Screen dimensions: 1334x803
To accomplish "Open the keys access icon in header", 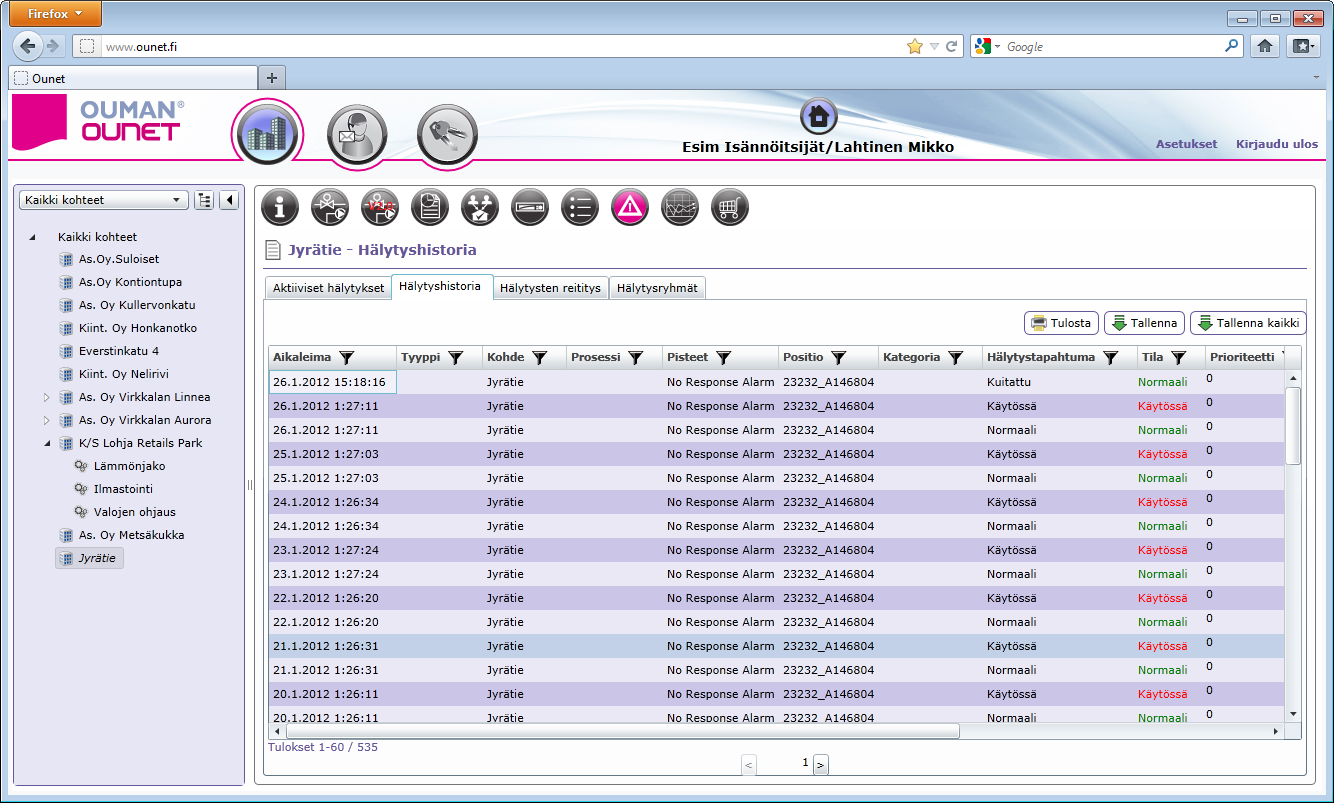I will point(447,134).
